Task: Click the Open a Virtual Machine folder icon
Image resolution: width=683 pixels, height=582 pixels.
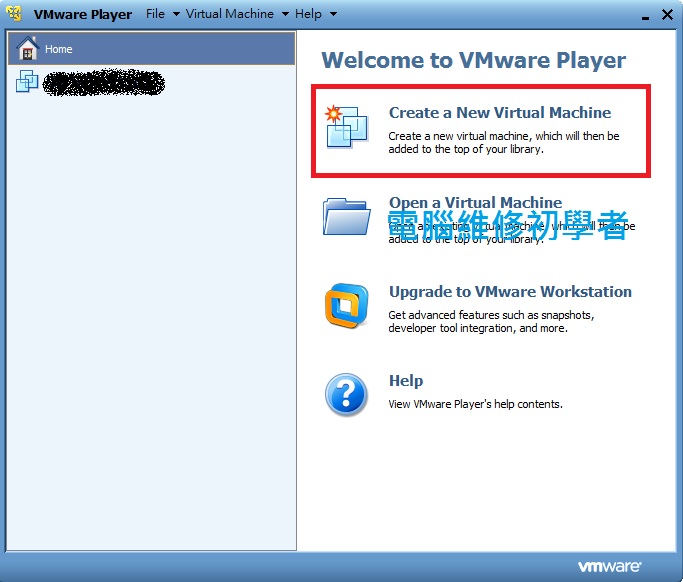Action: [347, 217]
